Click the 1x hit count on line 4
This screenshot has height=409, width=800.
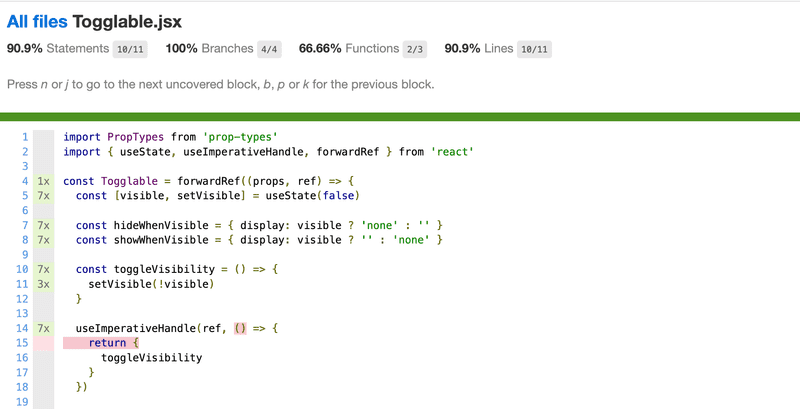(x=43, y=181)
